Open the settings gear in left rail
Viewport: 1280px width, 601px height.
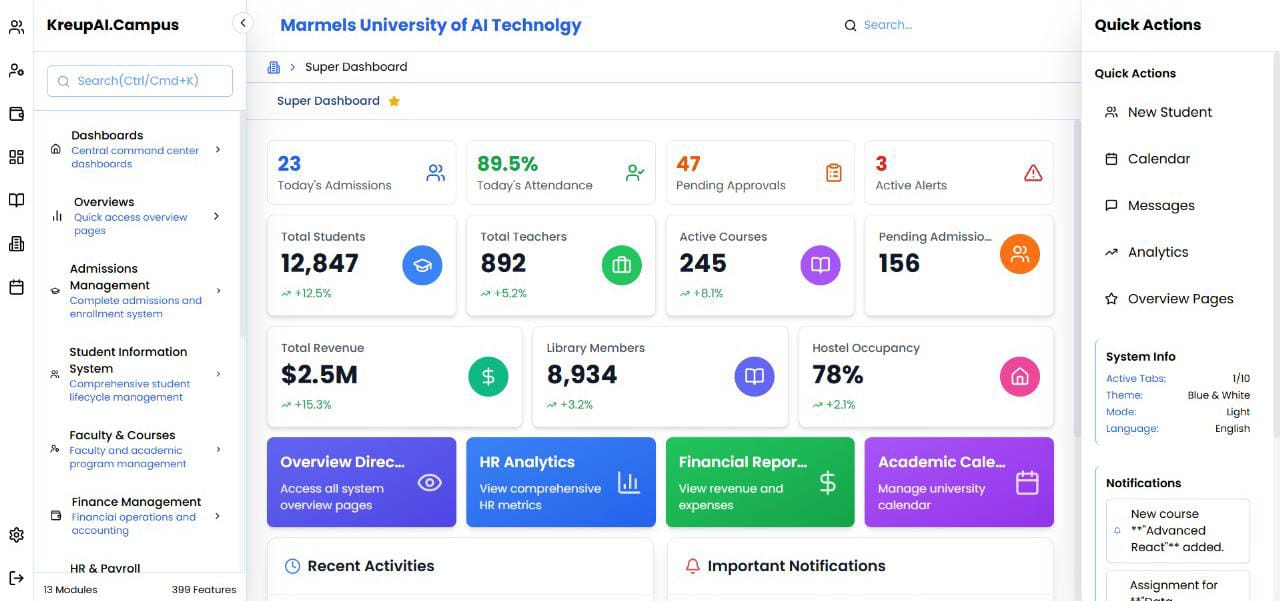click(16, 535)
